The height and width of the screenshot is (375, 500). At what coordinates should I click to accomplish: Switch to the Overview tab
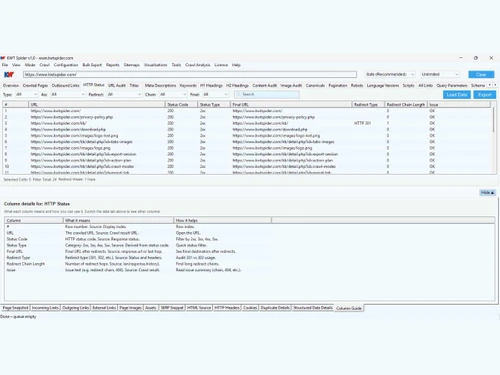coord(11,86)
